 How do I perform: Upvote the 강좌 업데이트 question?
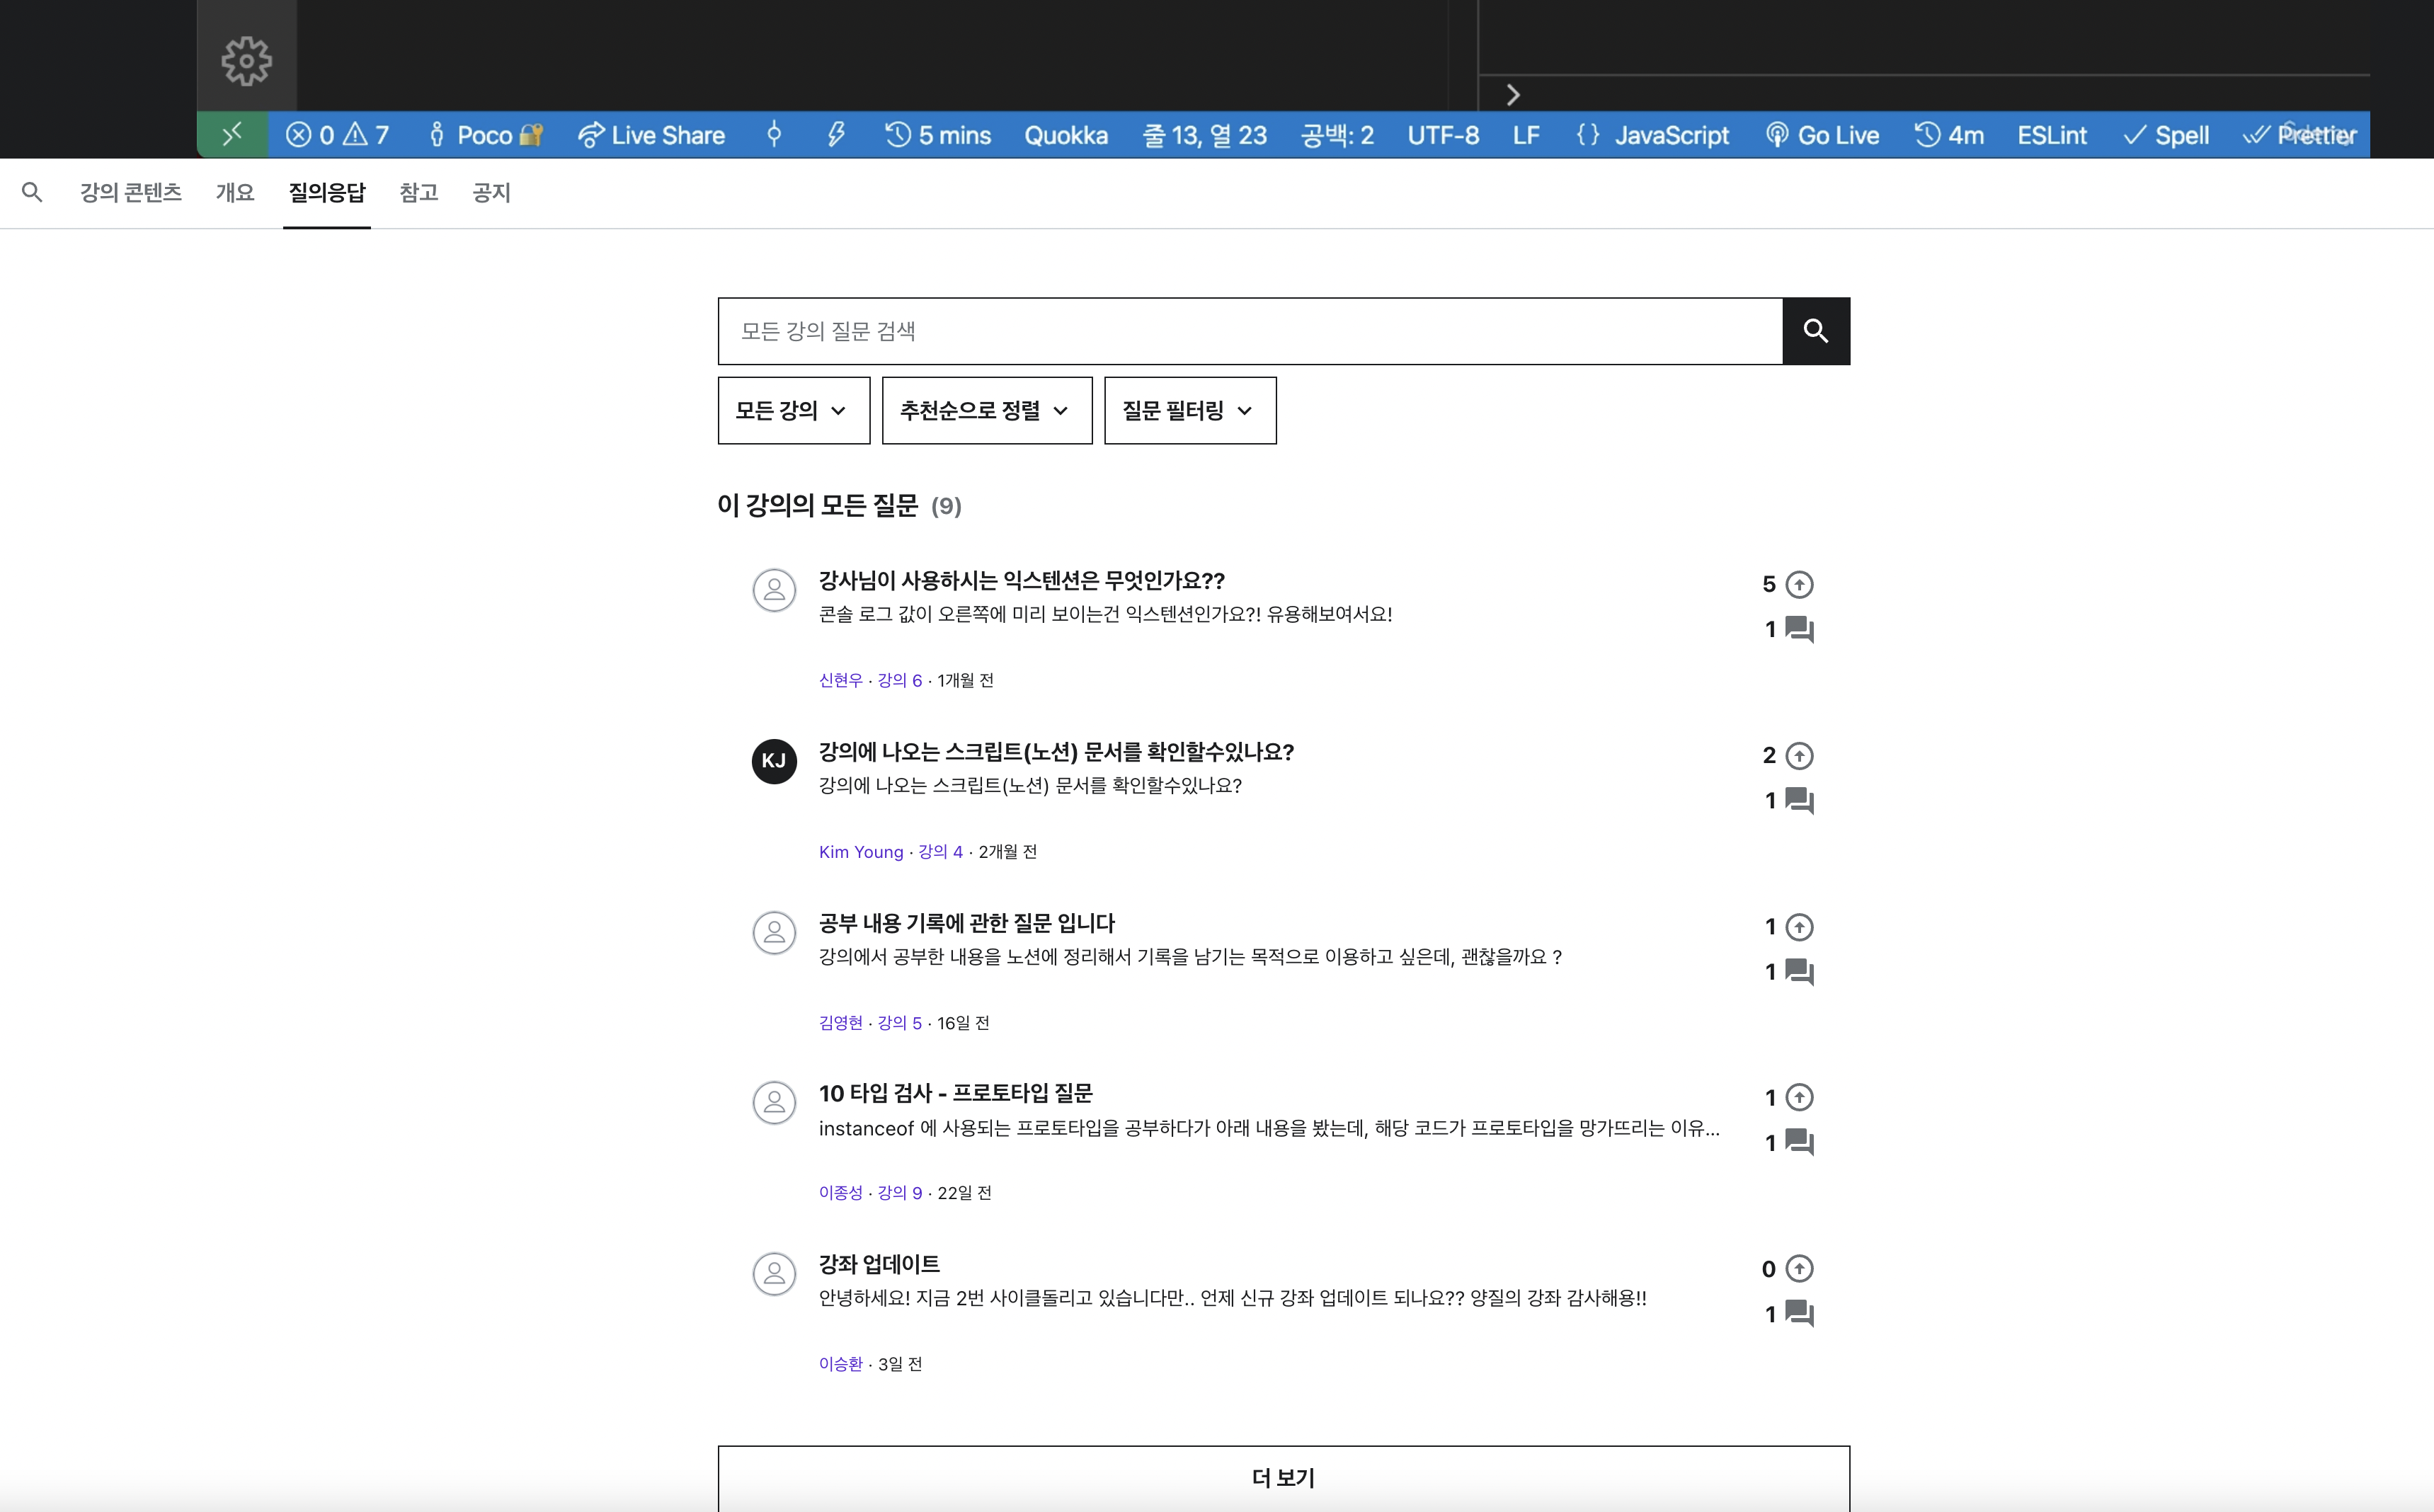coord(1798,1269)
